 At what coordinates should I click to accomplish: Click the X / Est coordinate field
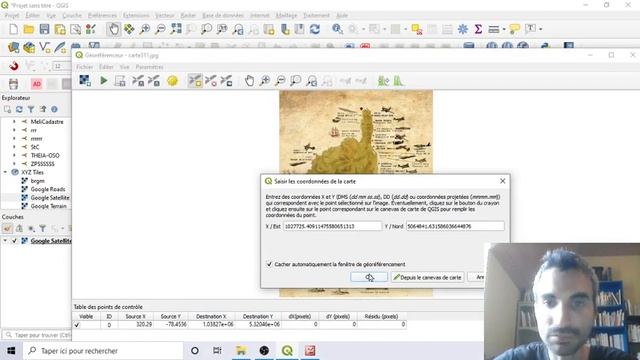pyautogui.click(x=332, y=226)
